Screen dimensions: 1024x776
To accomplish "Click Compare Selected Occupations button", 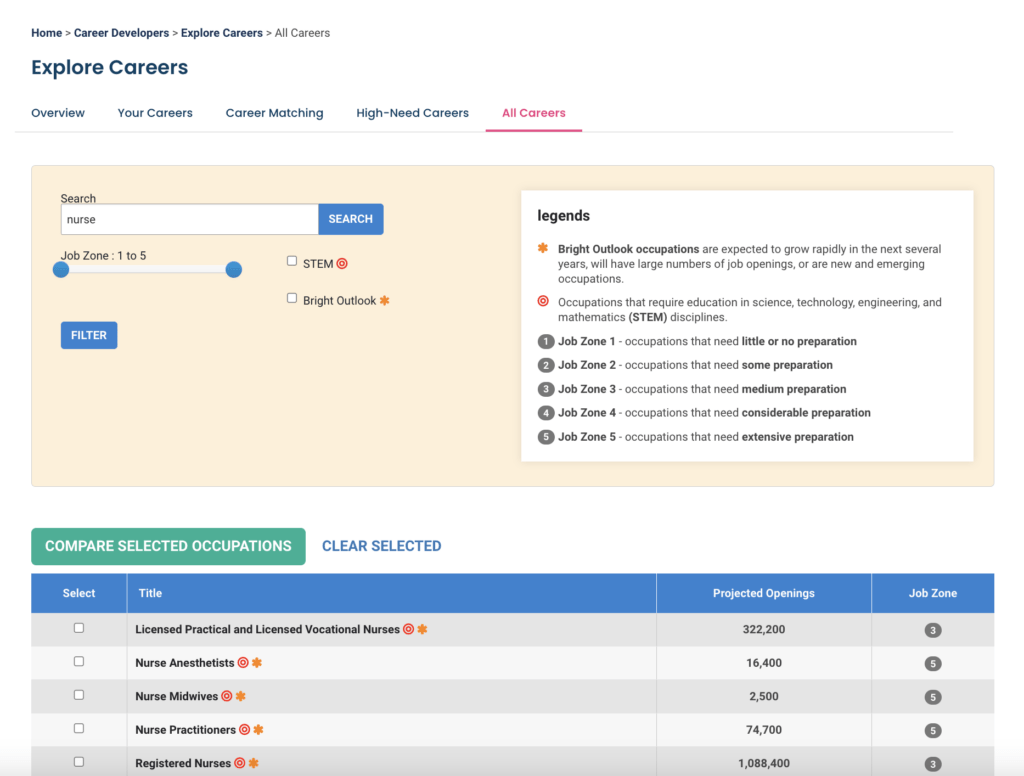I will point(168,546).
